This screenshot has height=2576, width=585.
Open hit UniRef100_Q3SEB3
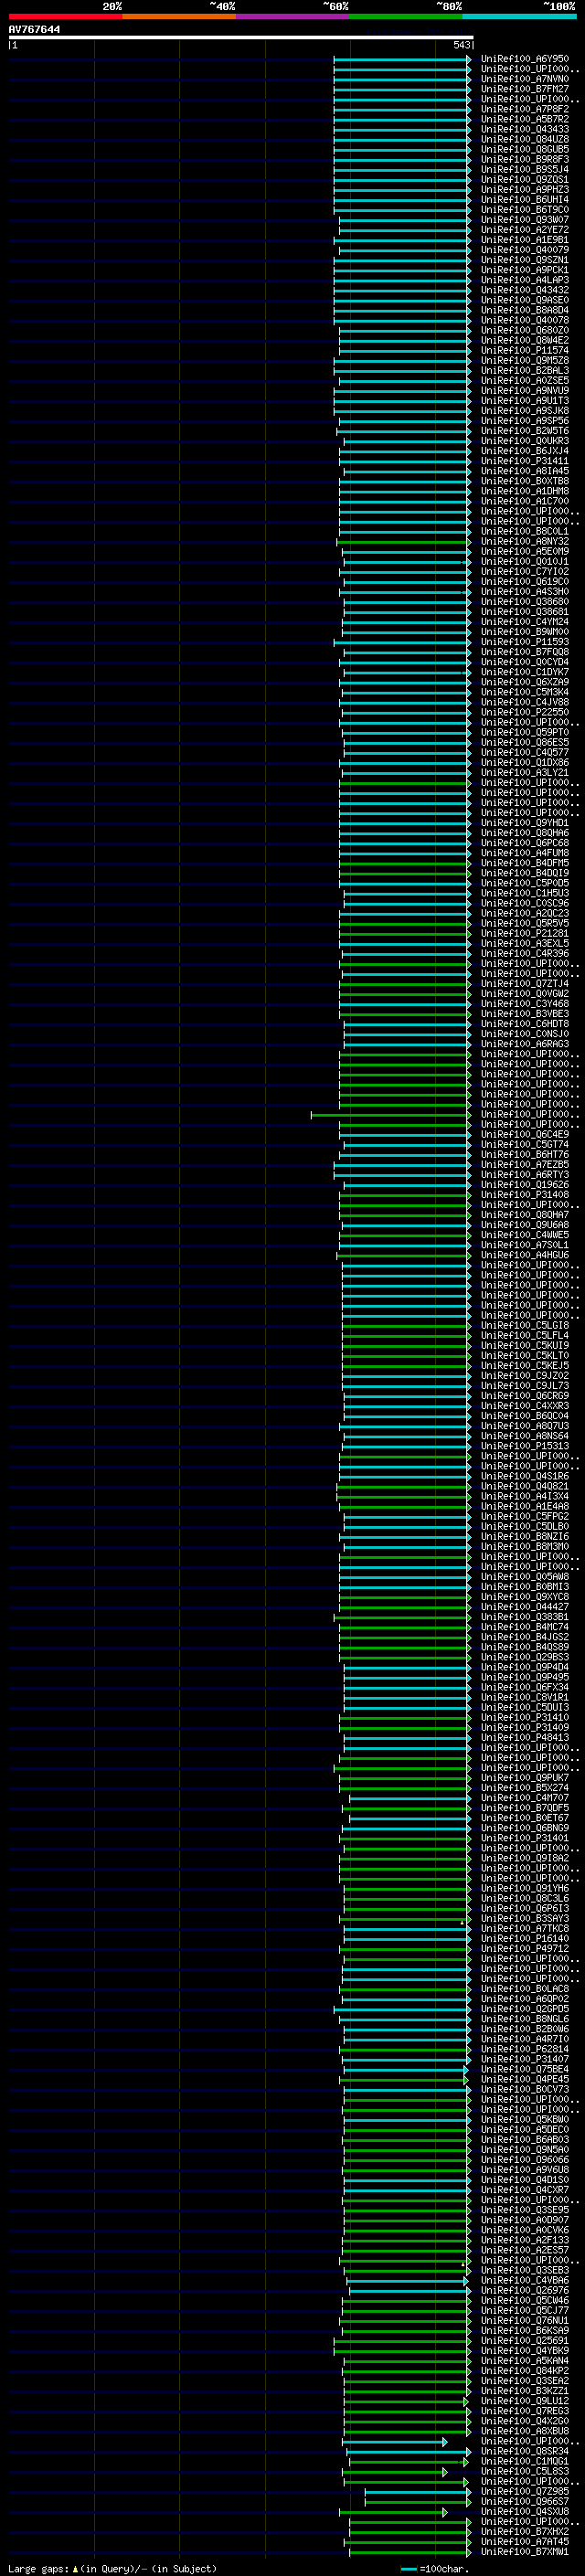(524, 2270)
